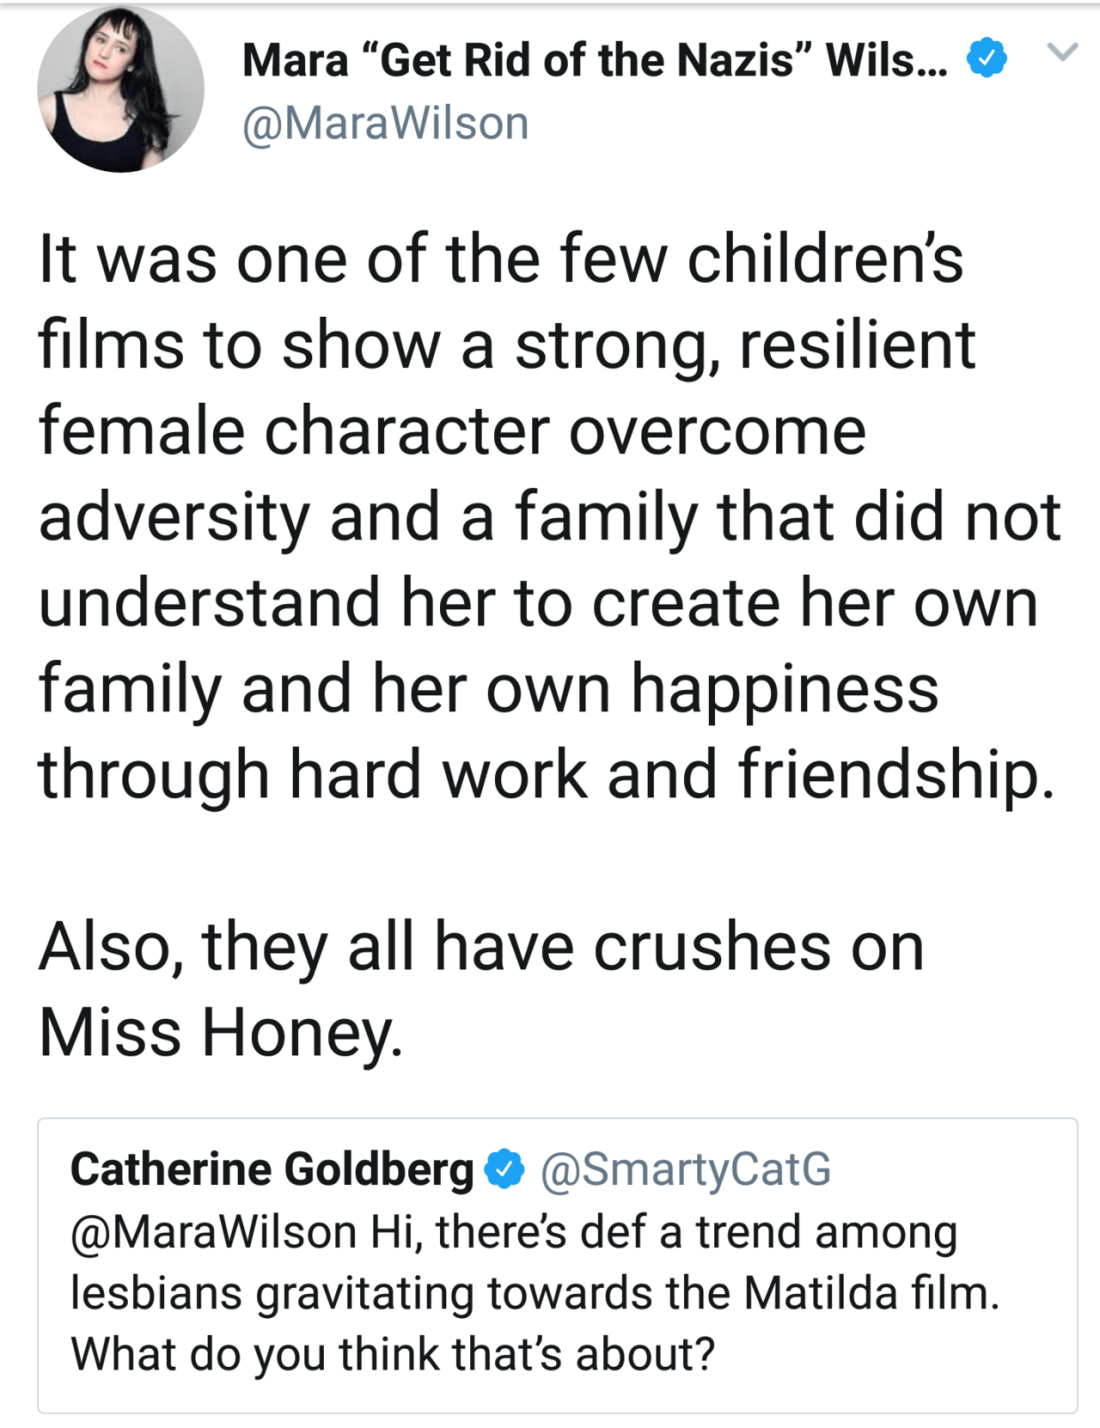The width and height of the screenshot is (1100, 1428).
Task: Click the sentence "Also, they all have crushes on"
Action: pos(480,946)
